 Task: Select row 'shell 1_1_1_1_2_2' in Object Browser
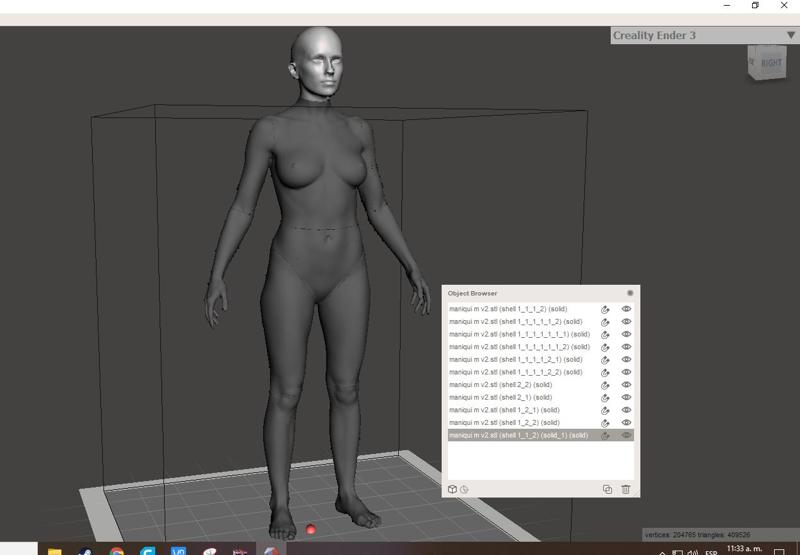(x=541, y=372)
